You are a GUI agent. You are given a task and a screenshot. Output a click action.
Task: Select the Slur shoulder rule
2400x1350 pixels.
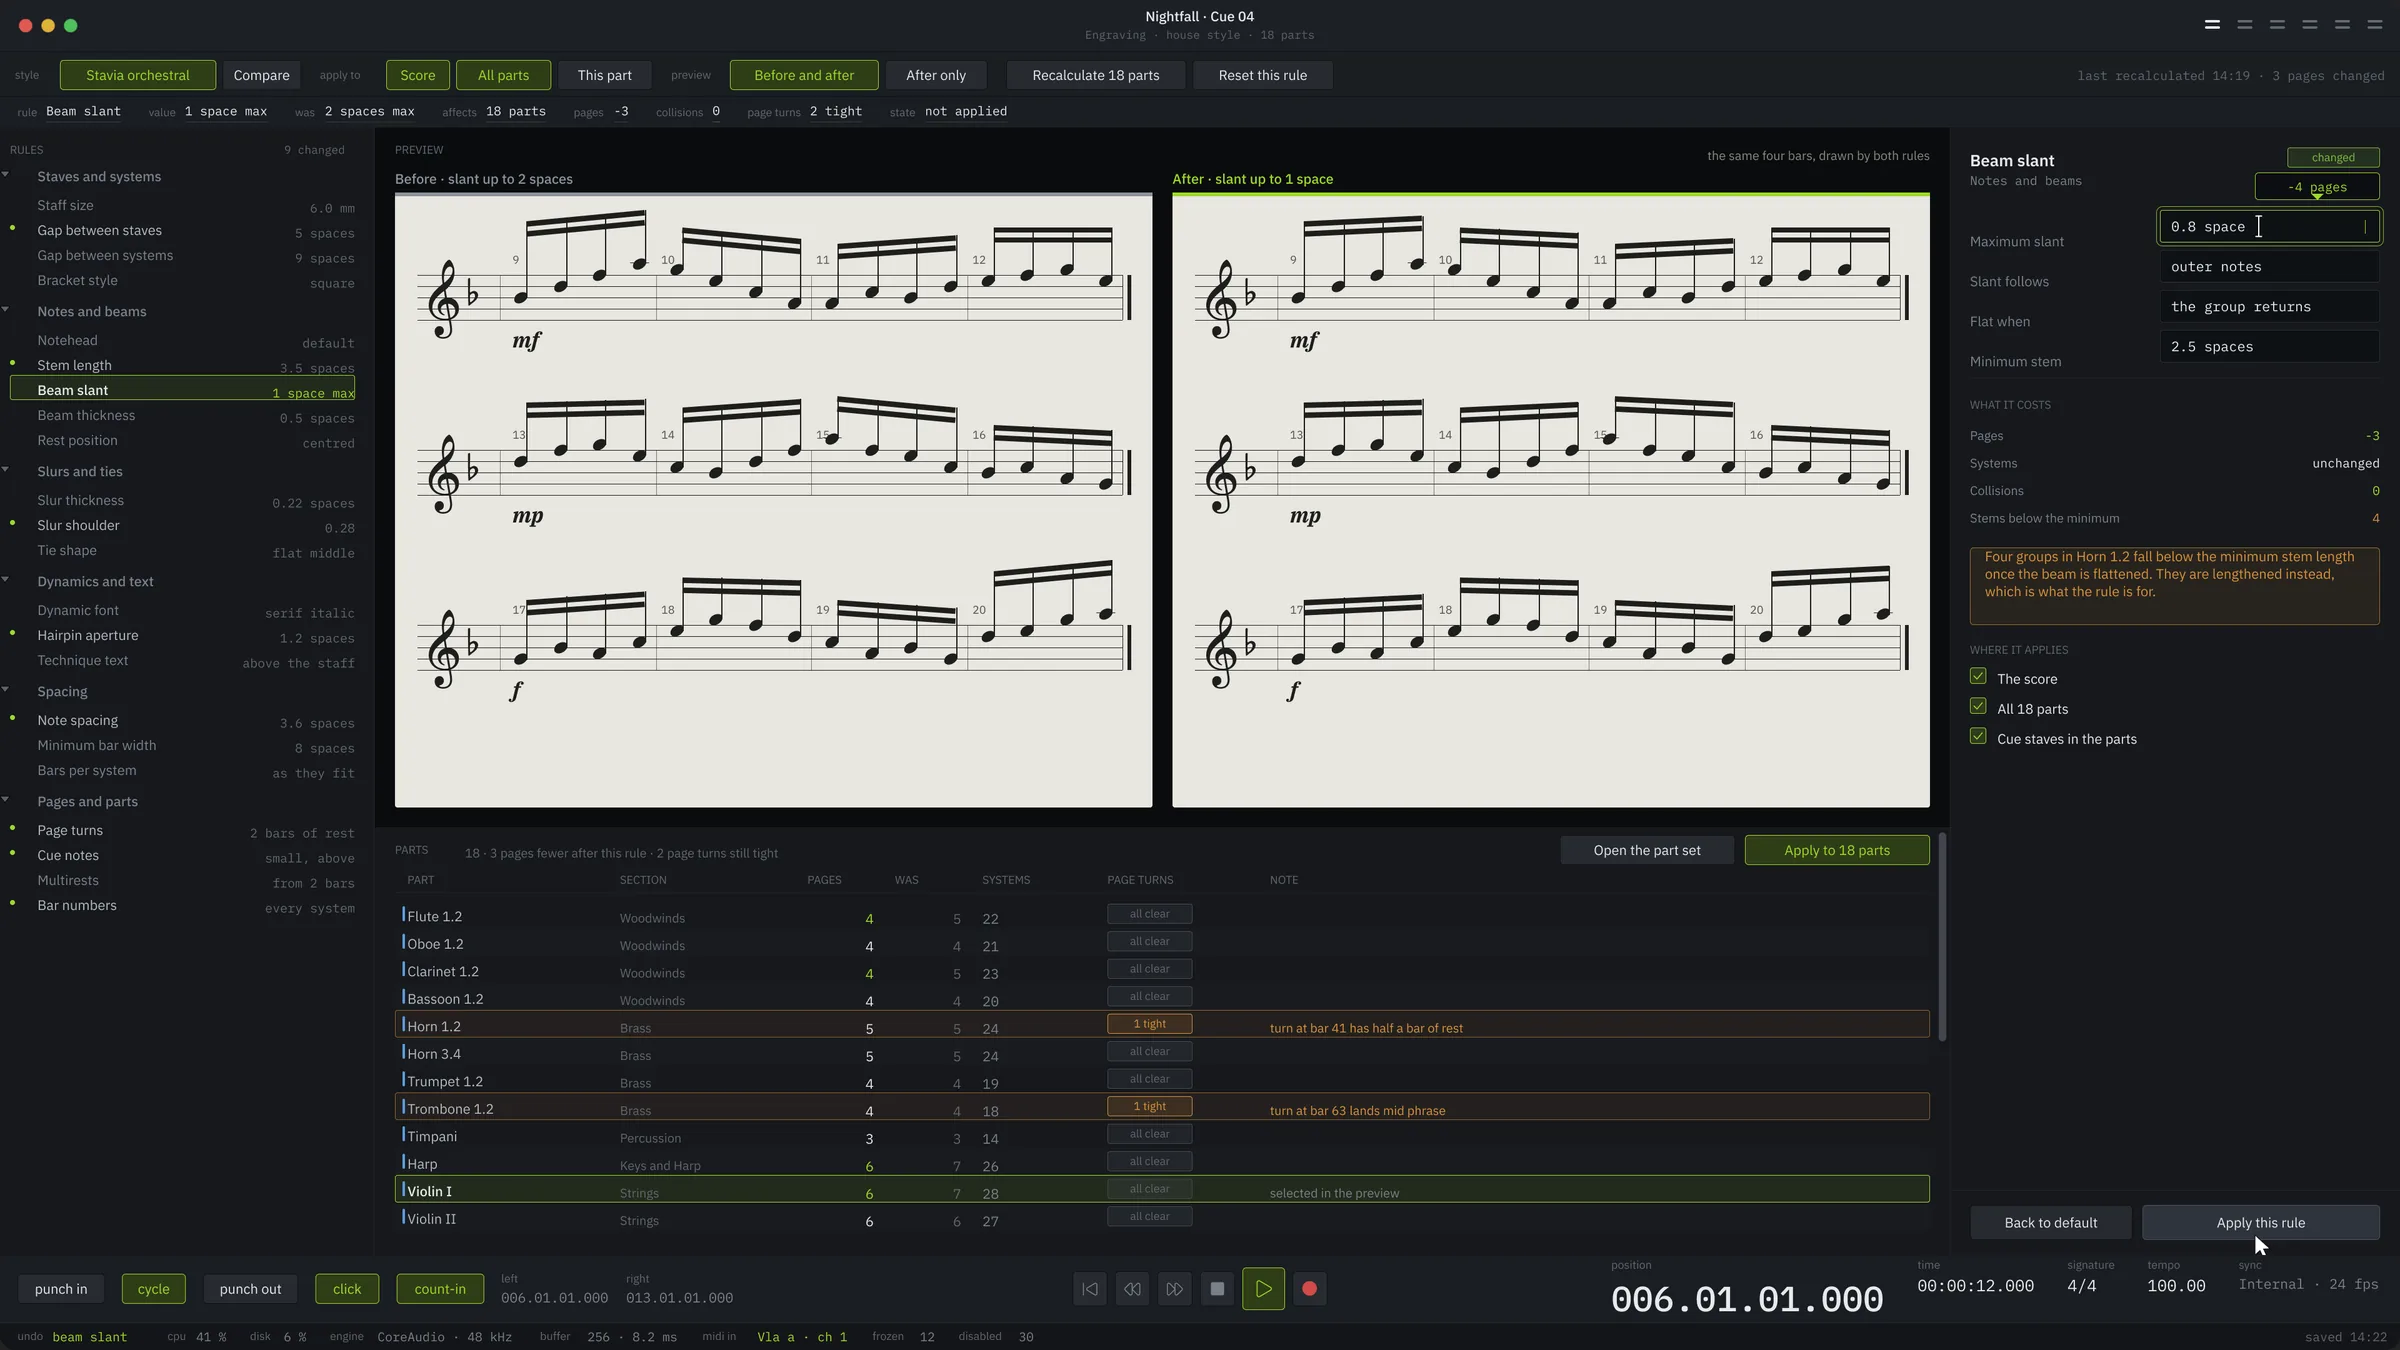point(182,525)
